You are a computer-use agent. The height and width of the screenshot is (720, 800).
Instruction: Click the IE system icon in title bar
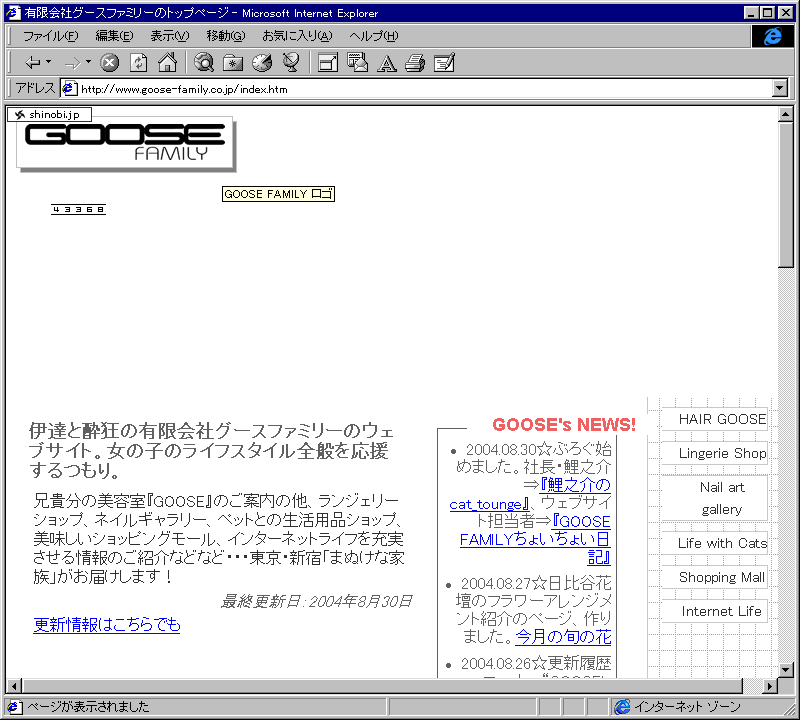point(13,13)
